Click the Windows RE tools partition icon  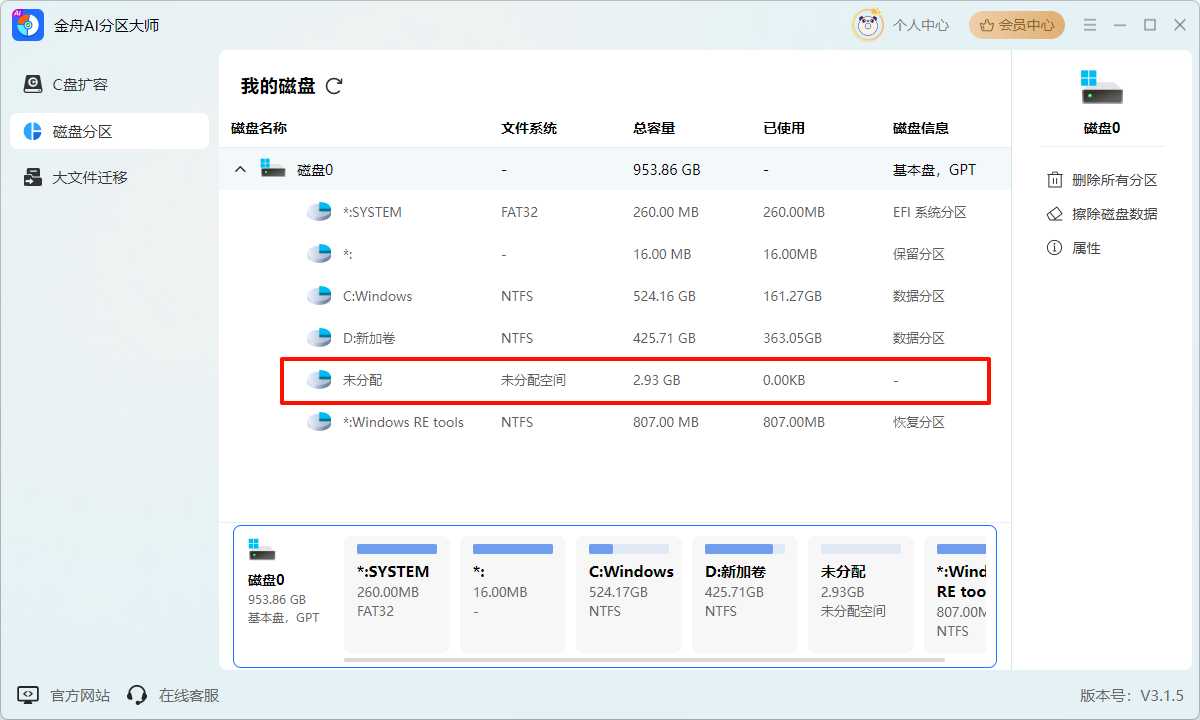(319, 422)
